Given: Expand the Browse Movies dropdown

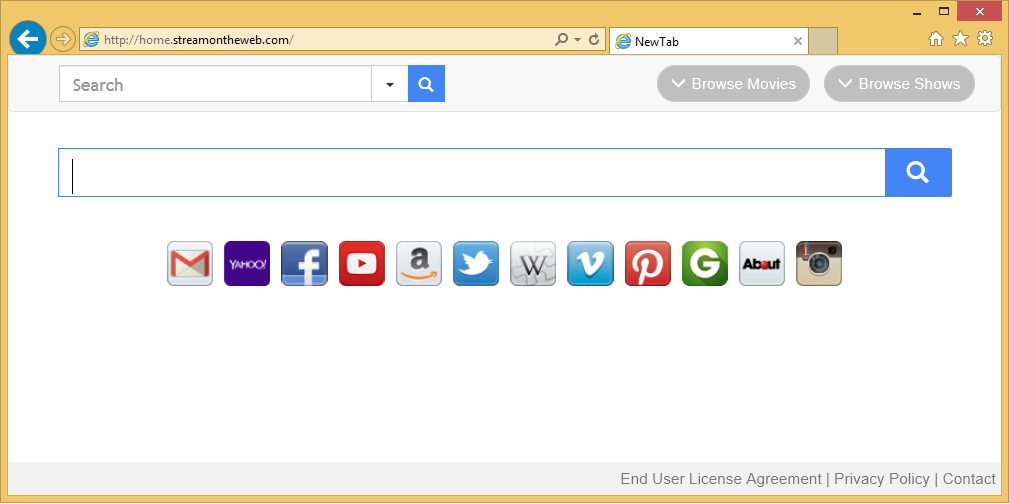Looking at the screenshot, I should (733, 84).
